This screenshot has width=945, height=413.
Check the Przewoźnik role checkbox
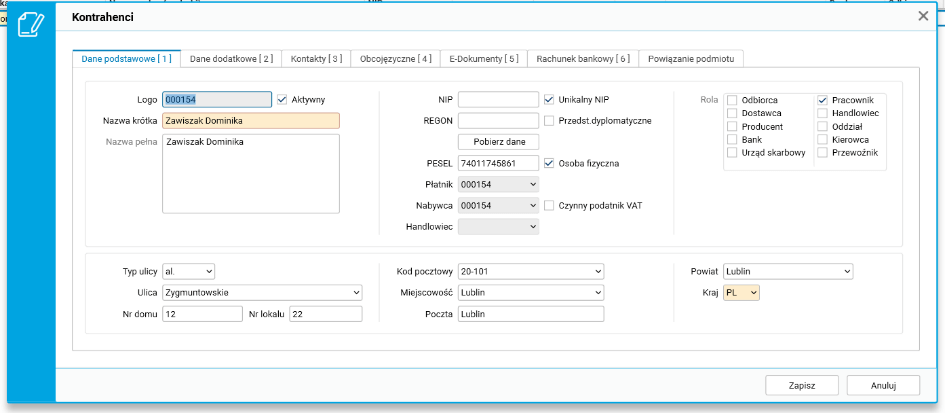(822, 153)
